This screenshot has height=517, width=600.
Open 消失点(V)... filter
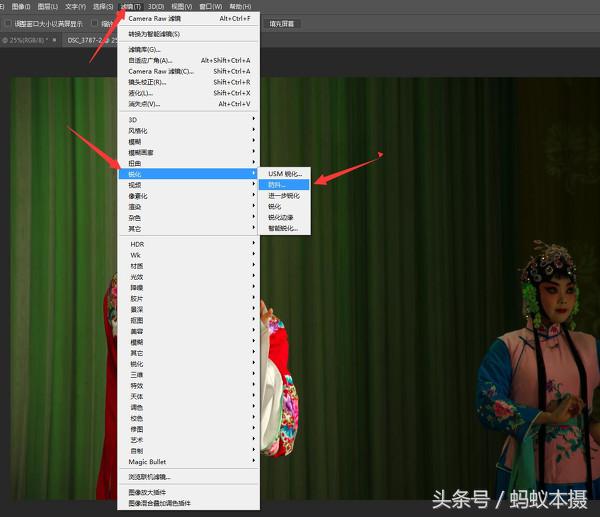click(189, 104)
